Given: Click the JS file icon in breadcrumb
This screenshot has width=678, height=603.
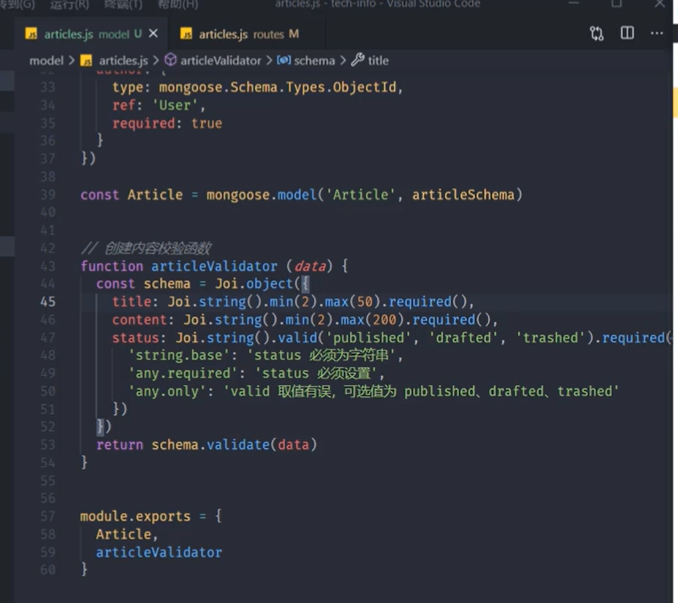Looking at the screenshot, I should click(x=86, y=61).
